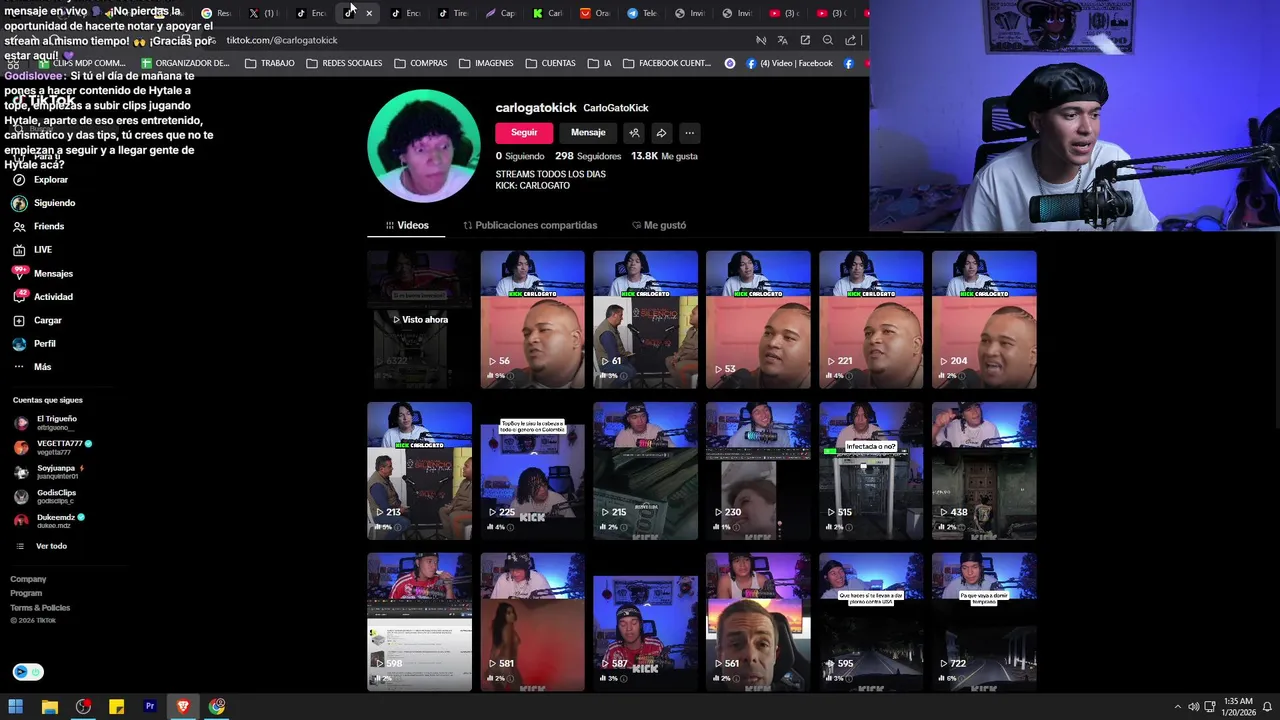Open VEGETTA777 followed account
The height and width of the screenshot is (720, 1280).
coord(52,447)
